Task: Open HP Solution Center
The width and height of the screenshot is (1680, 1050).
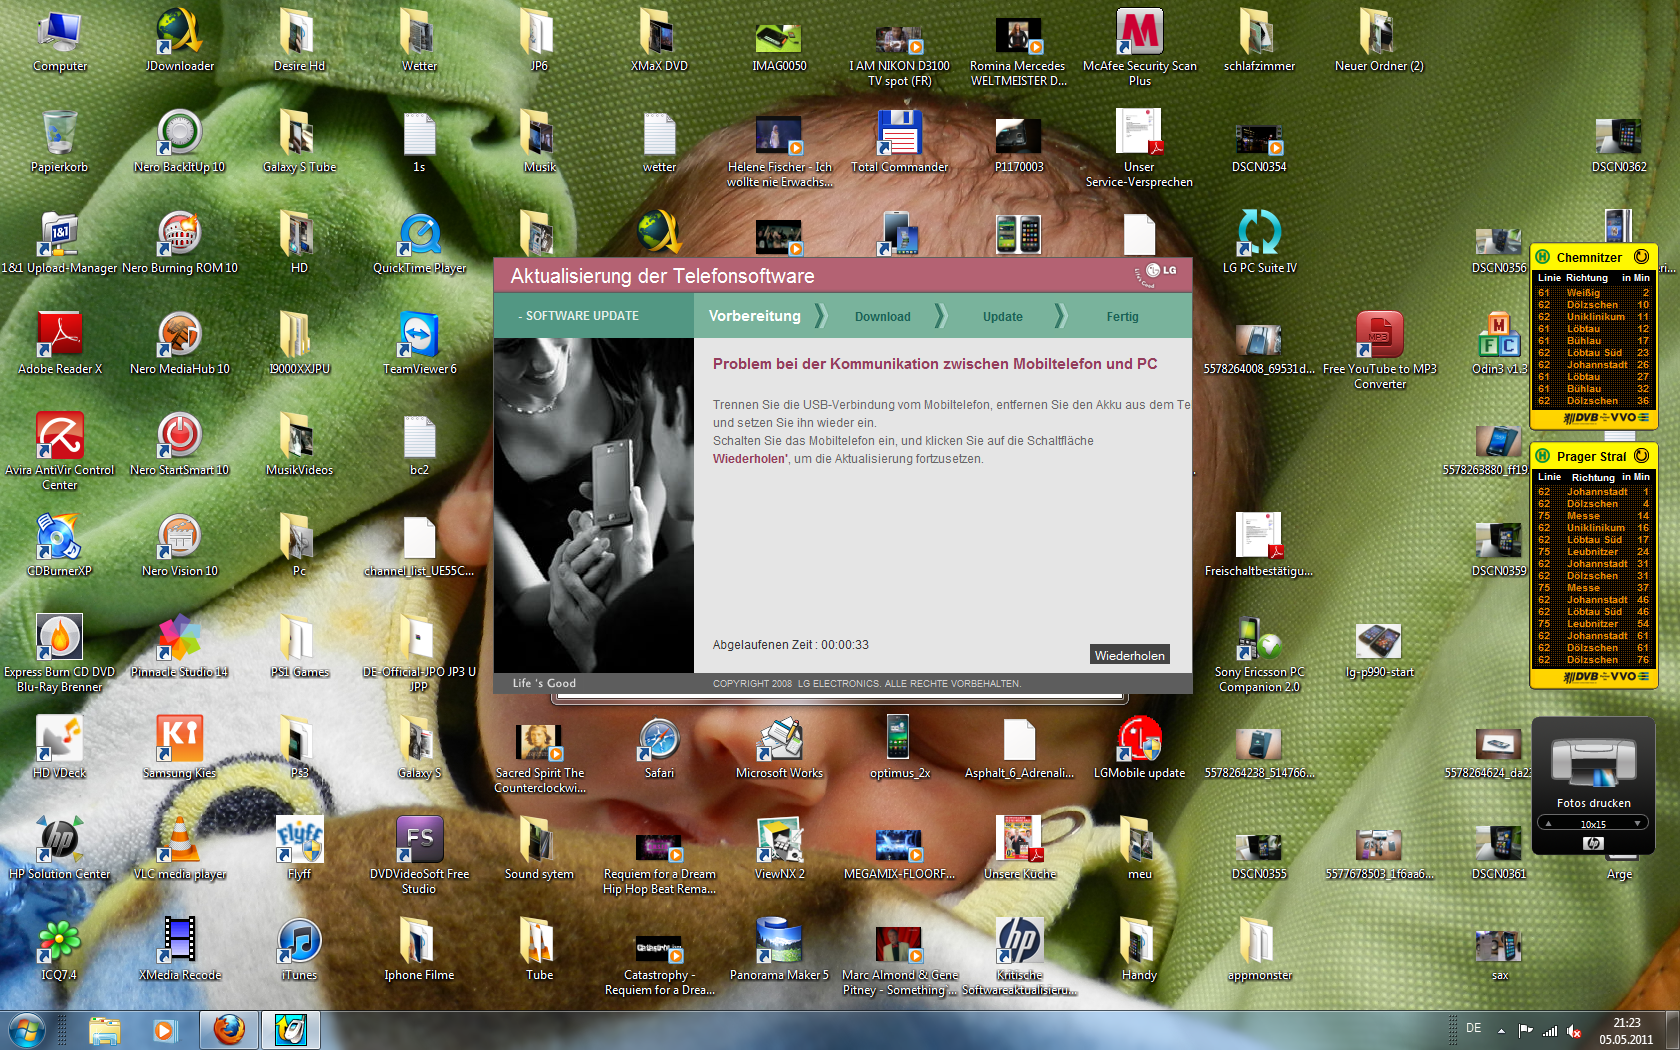Action: point(60,848)
